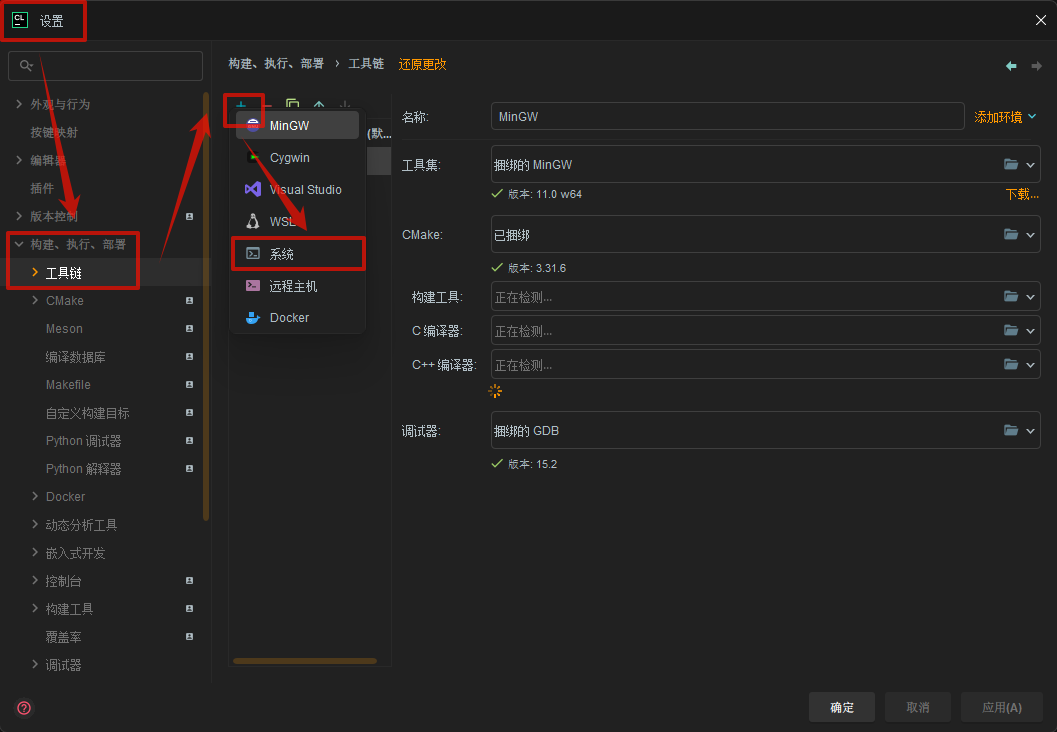Expand the 嵌入式开发 node

tap(35, 552)
